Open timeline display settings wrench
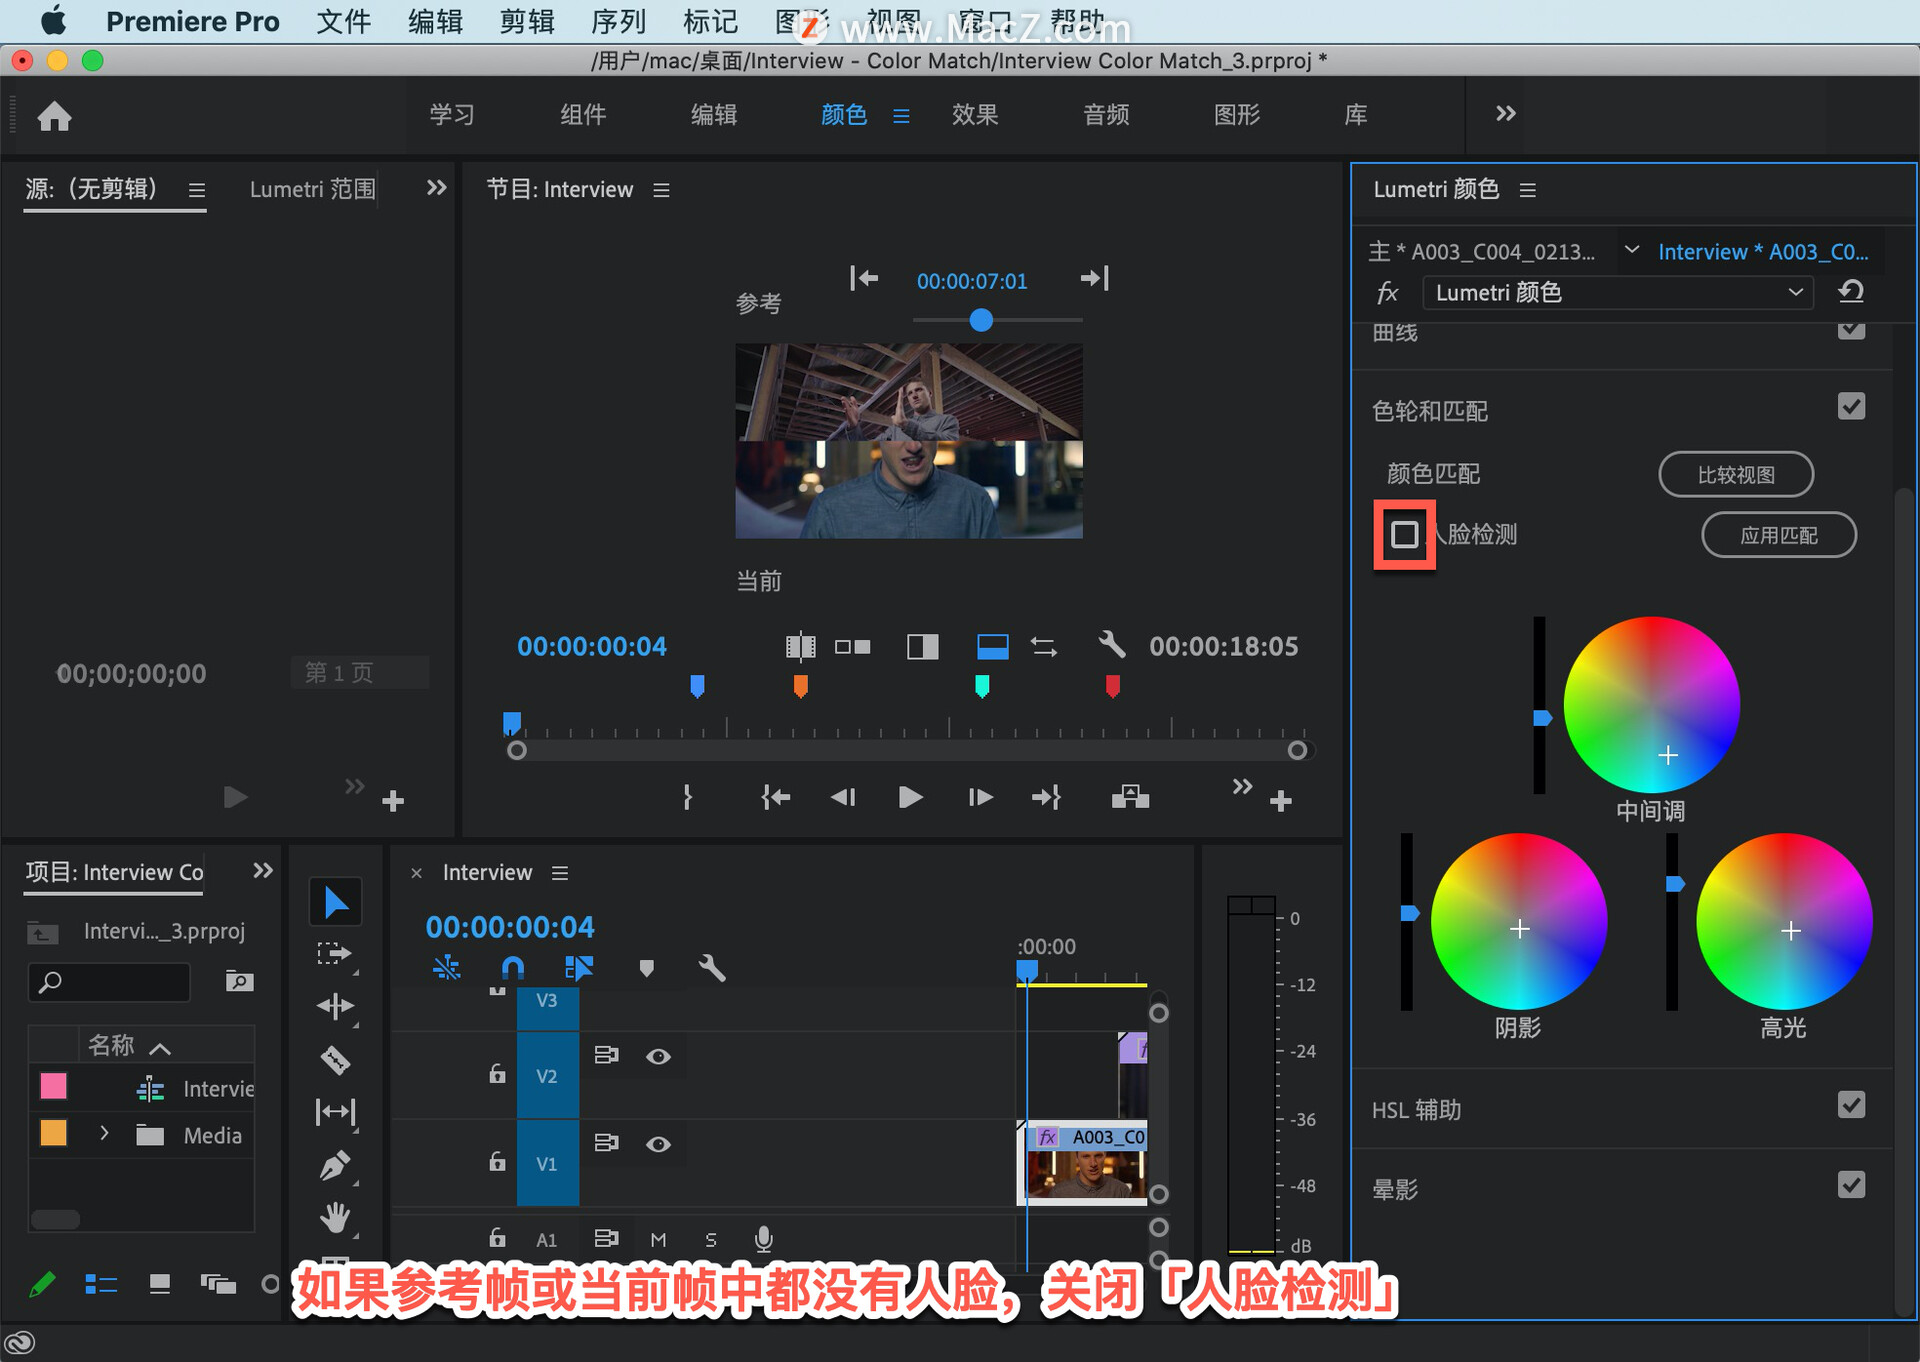 pos(711,967)
